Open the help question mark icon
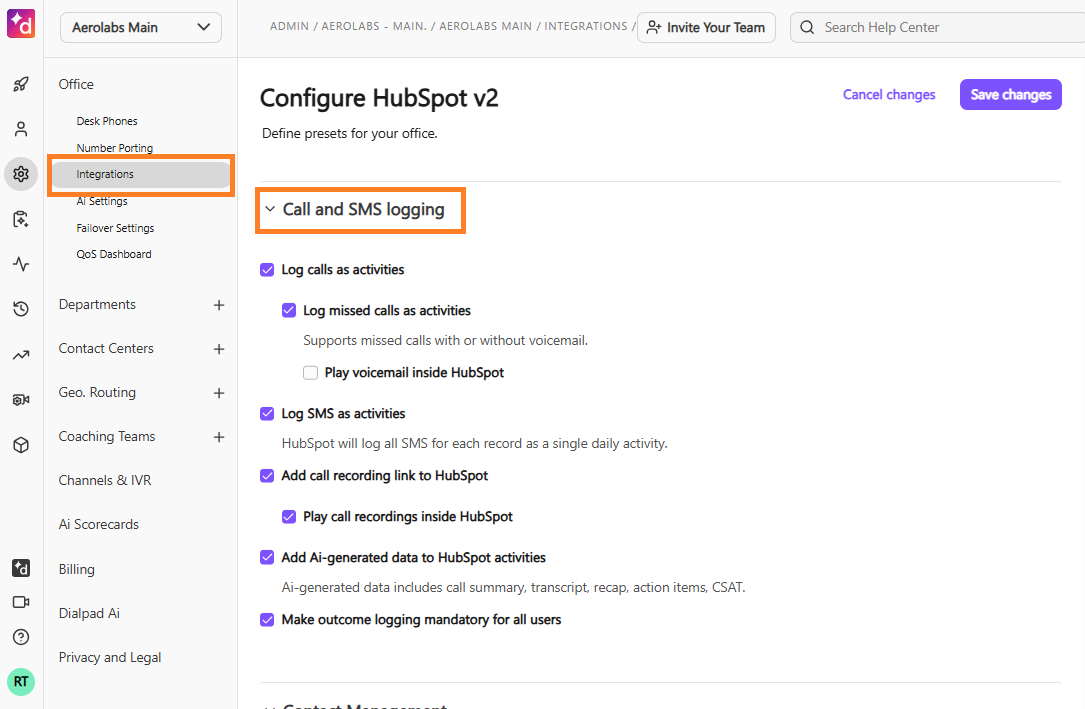The height and width of the screenshot is (709, 1085). tap(21, 637)
